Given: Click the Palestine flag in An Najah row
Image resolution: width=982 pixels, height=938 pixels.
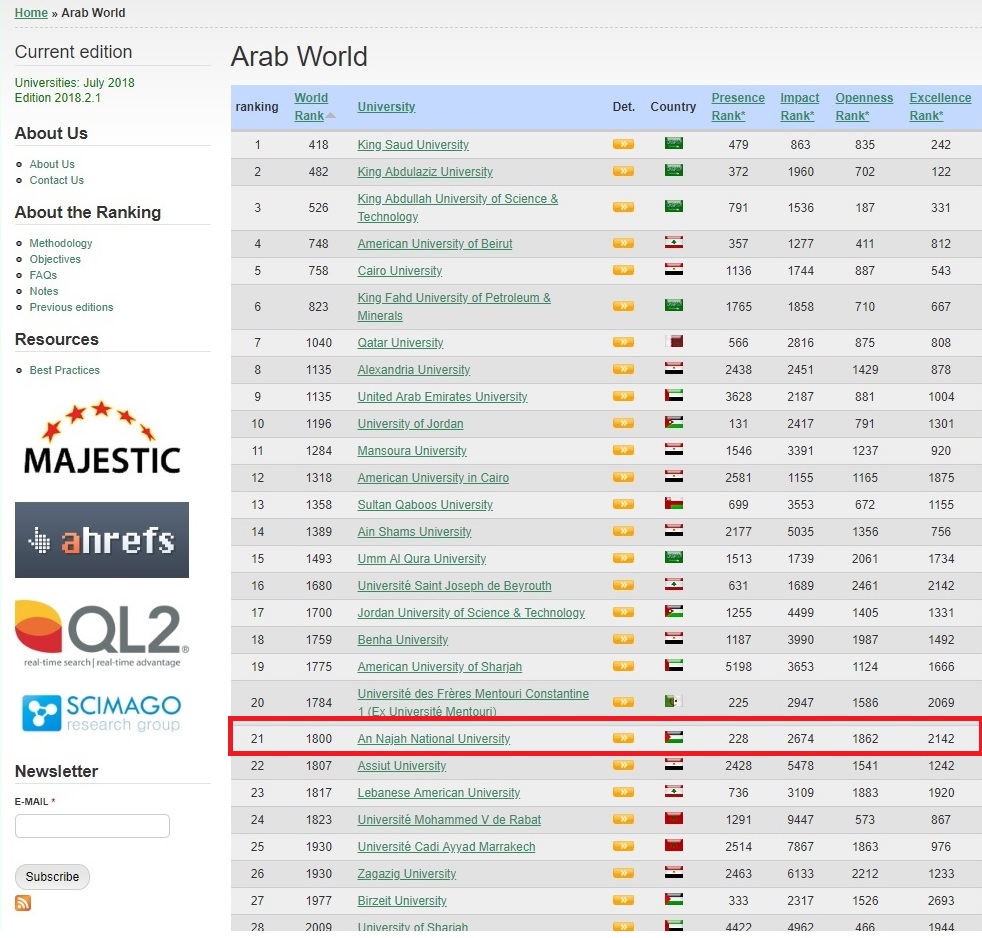Looking at the screenshot, I should click(x=674, y=737).
